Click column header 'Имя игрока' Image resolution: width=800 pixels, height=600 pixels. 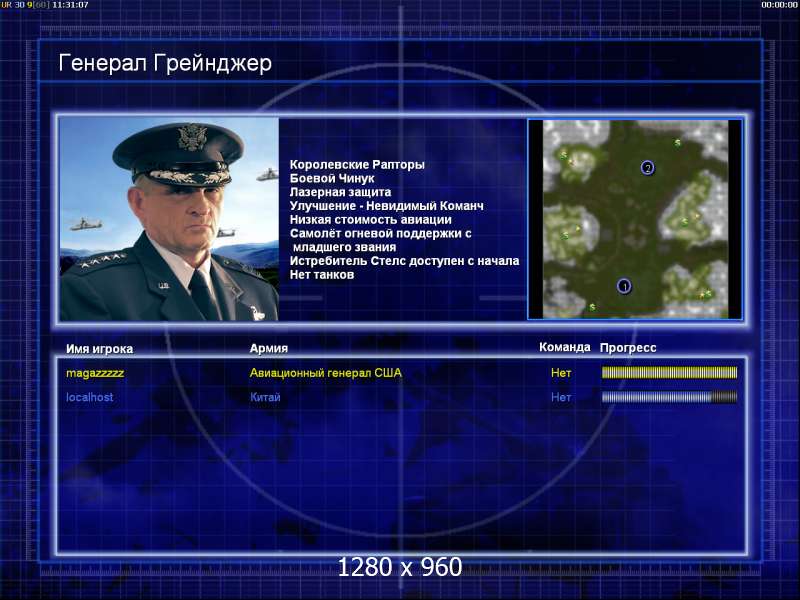(99, 349)
